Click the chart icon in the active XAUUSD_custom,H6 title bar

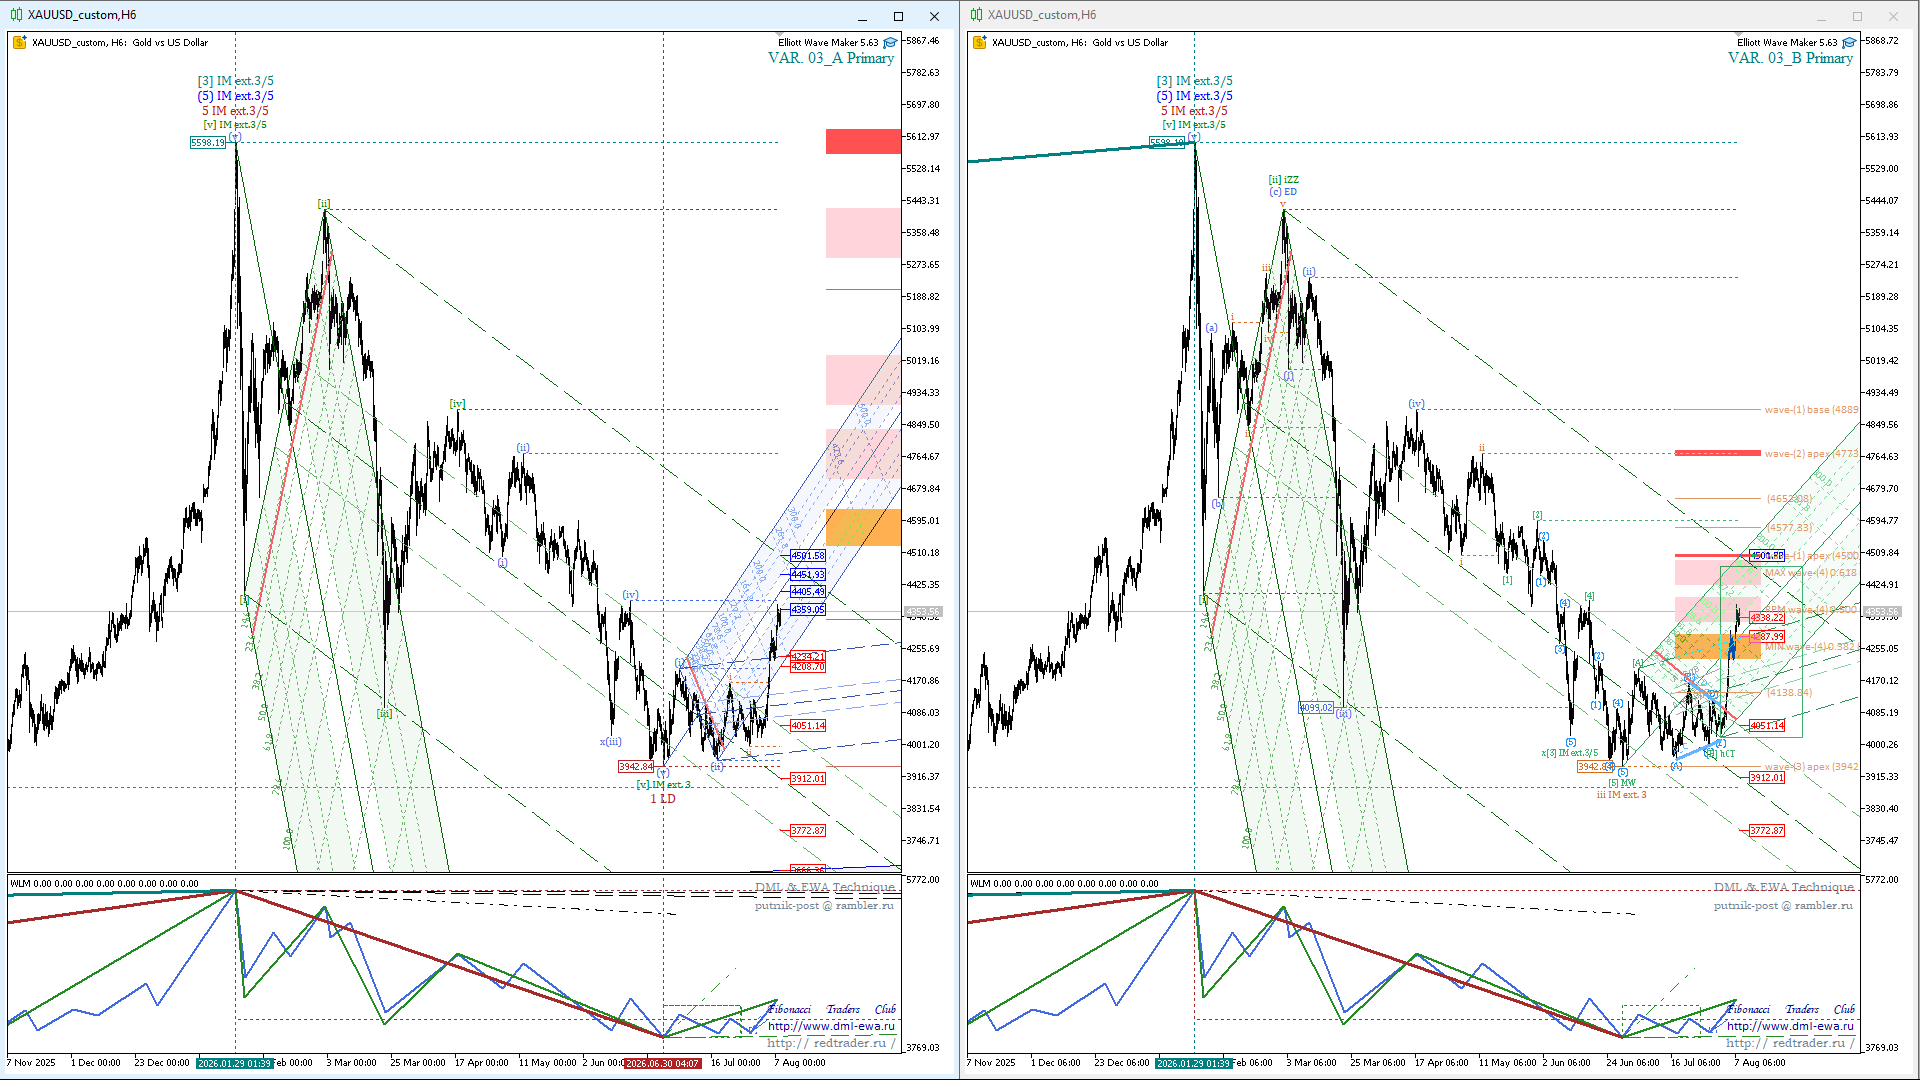[x=16, y=15]
